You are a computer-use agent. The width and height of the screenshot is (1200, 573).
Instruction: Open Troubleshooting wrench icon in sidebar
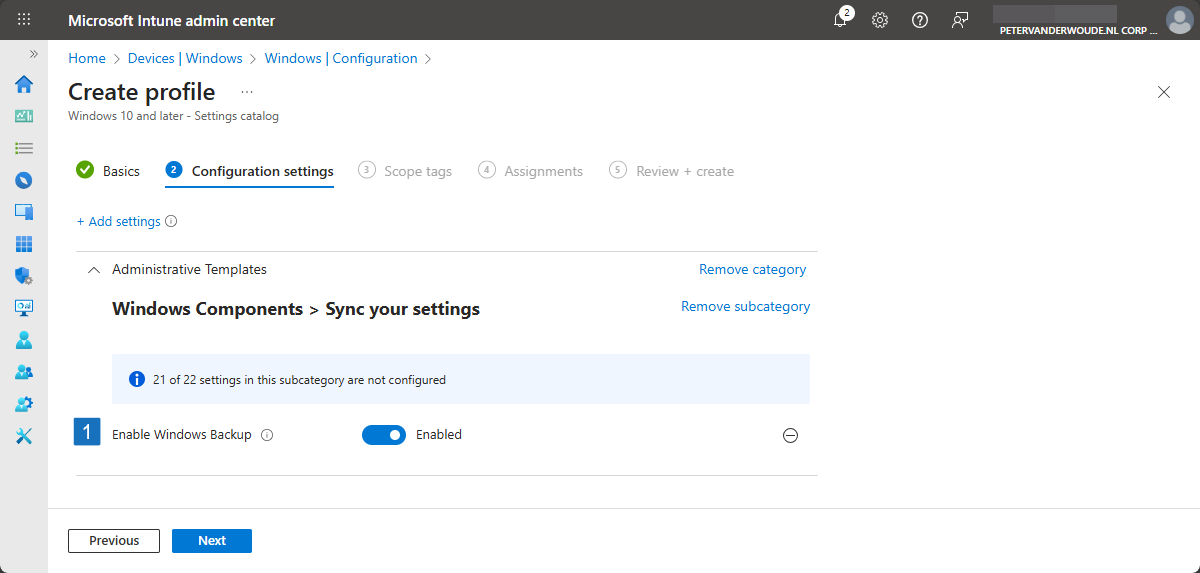point(24,436)
